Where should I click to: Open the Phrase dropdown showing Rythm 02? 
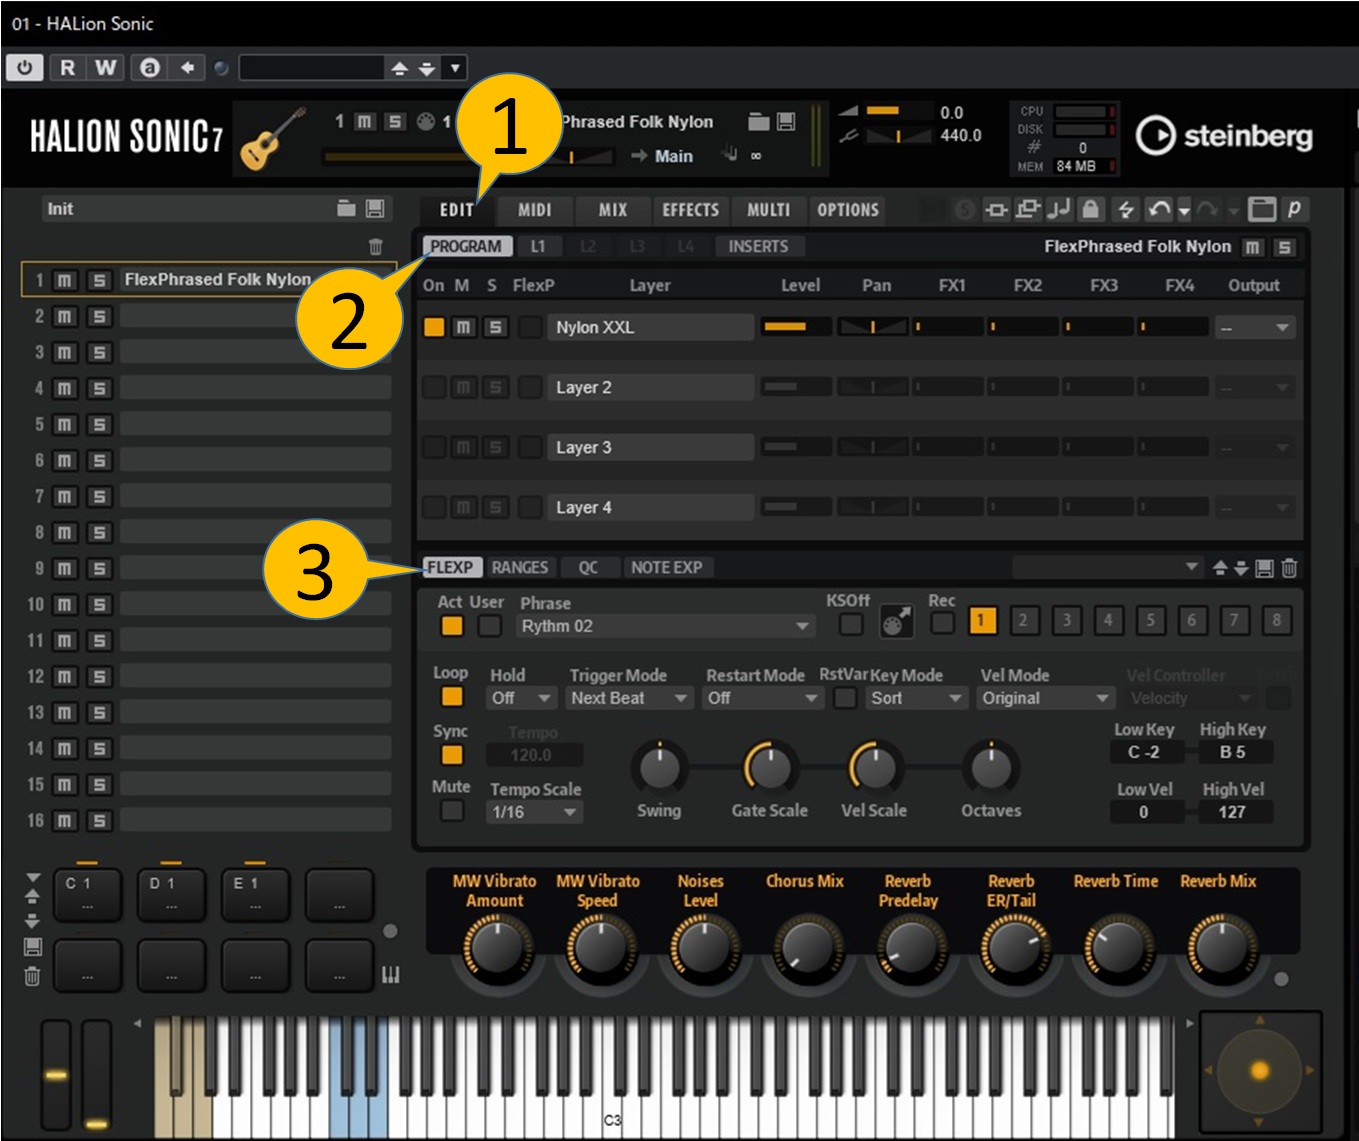[x=664, y=626]
